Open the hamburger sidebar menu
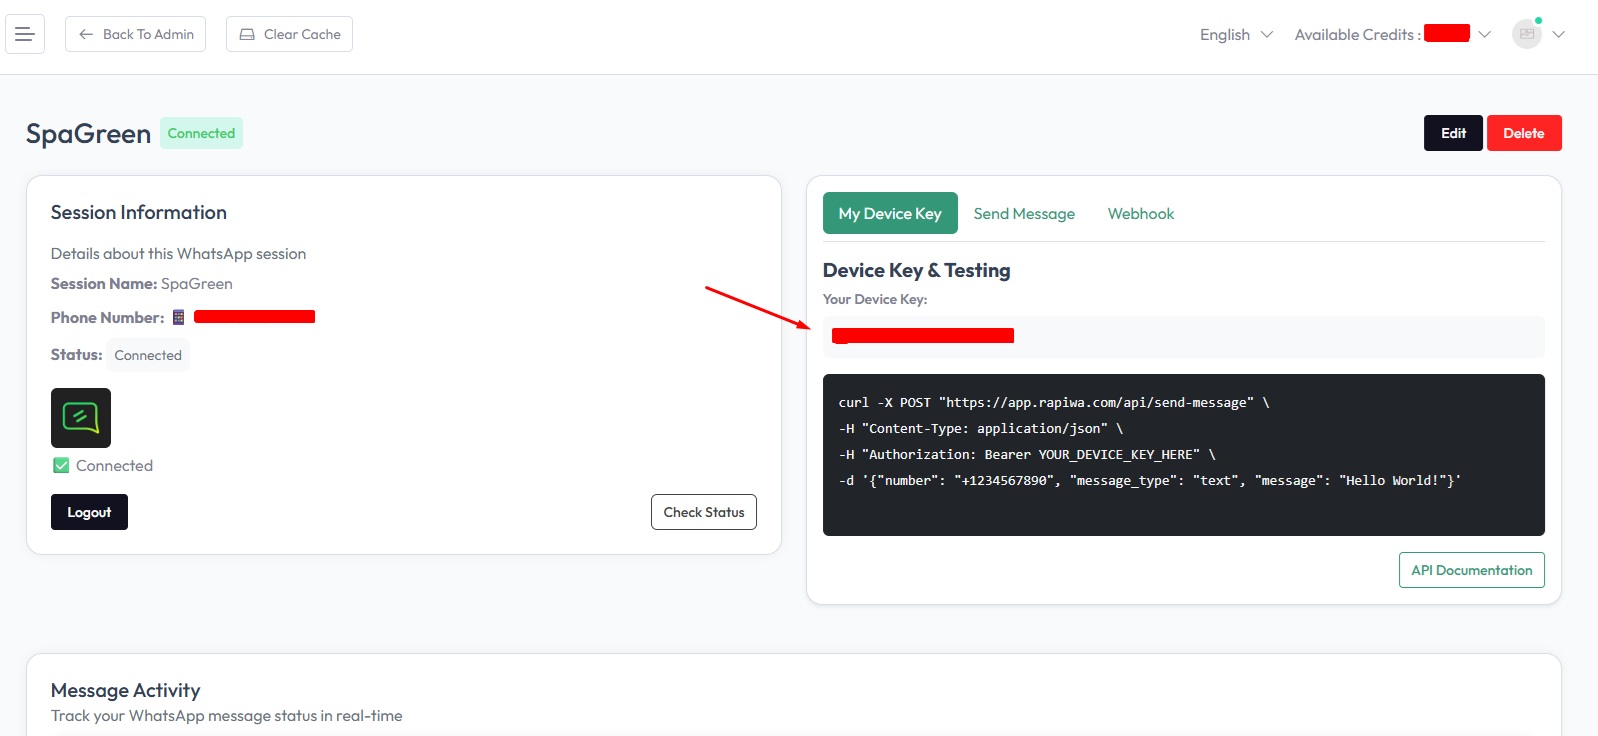Screen dimensions: 1598x736 [x=25, y=34]
